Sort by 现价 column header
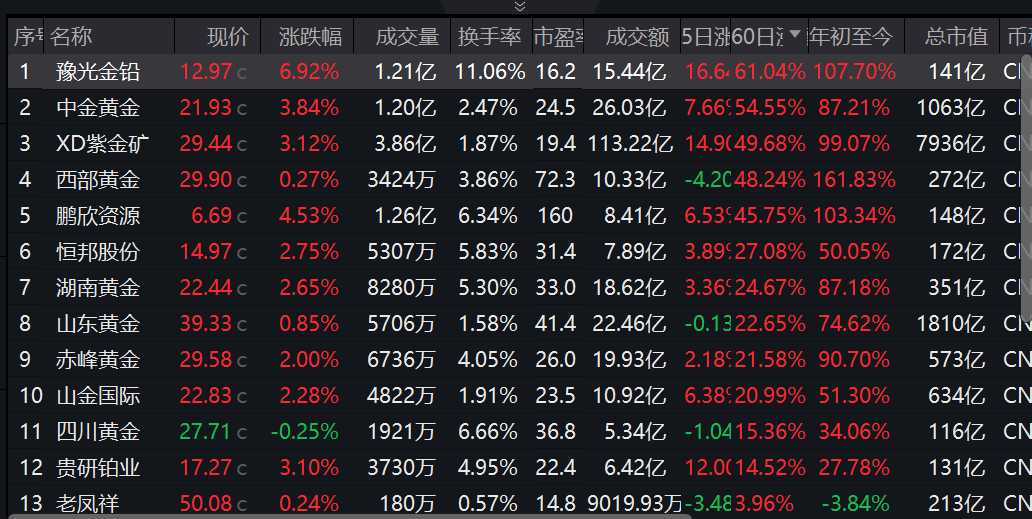This screenshot has height=519, width=1032. [x=227, y=37]
